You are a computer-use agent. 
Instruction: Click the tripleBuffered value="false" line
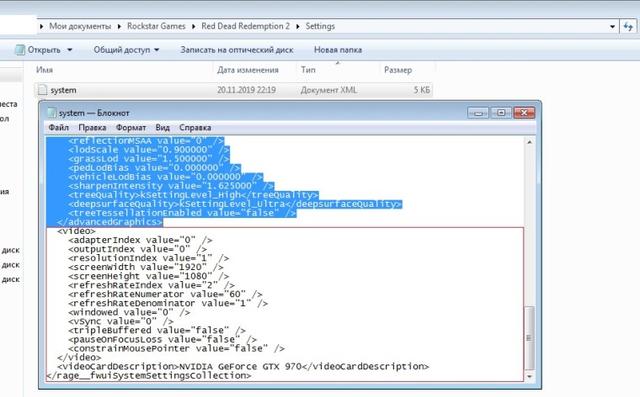[157, 330]
